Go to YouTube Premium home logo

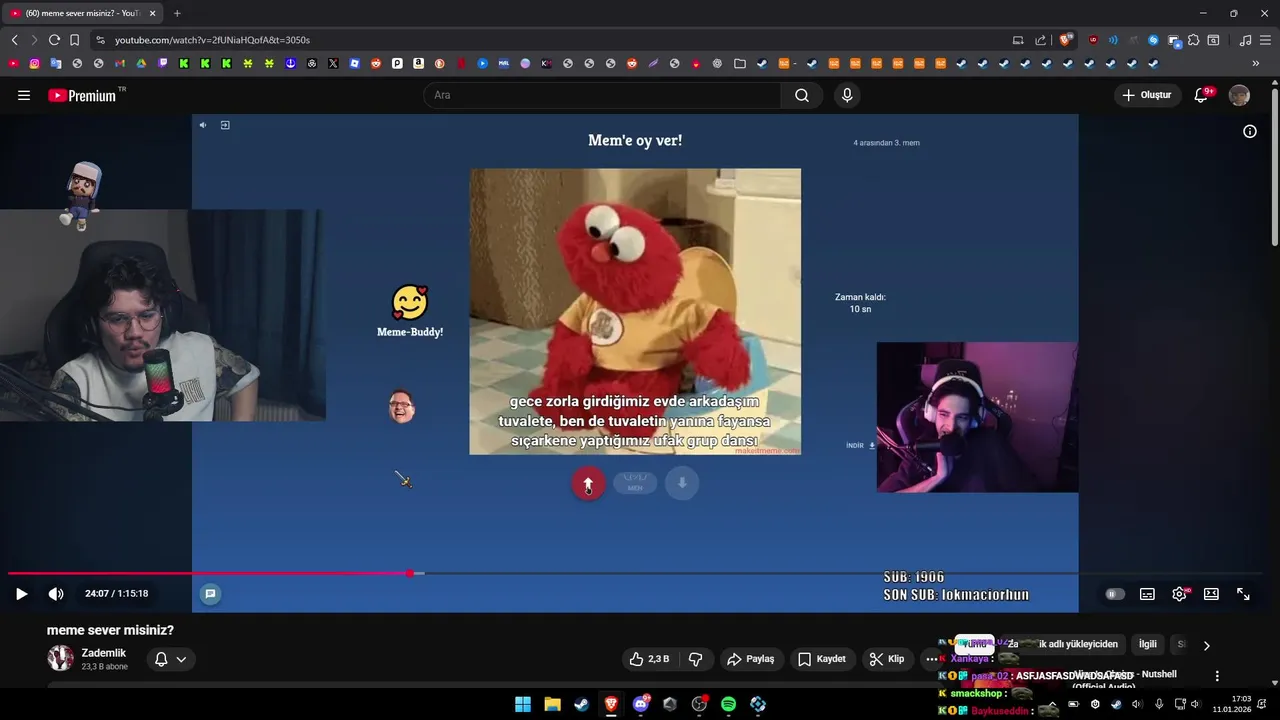pyautogui.click(x=84, y=95)
